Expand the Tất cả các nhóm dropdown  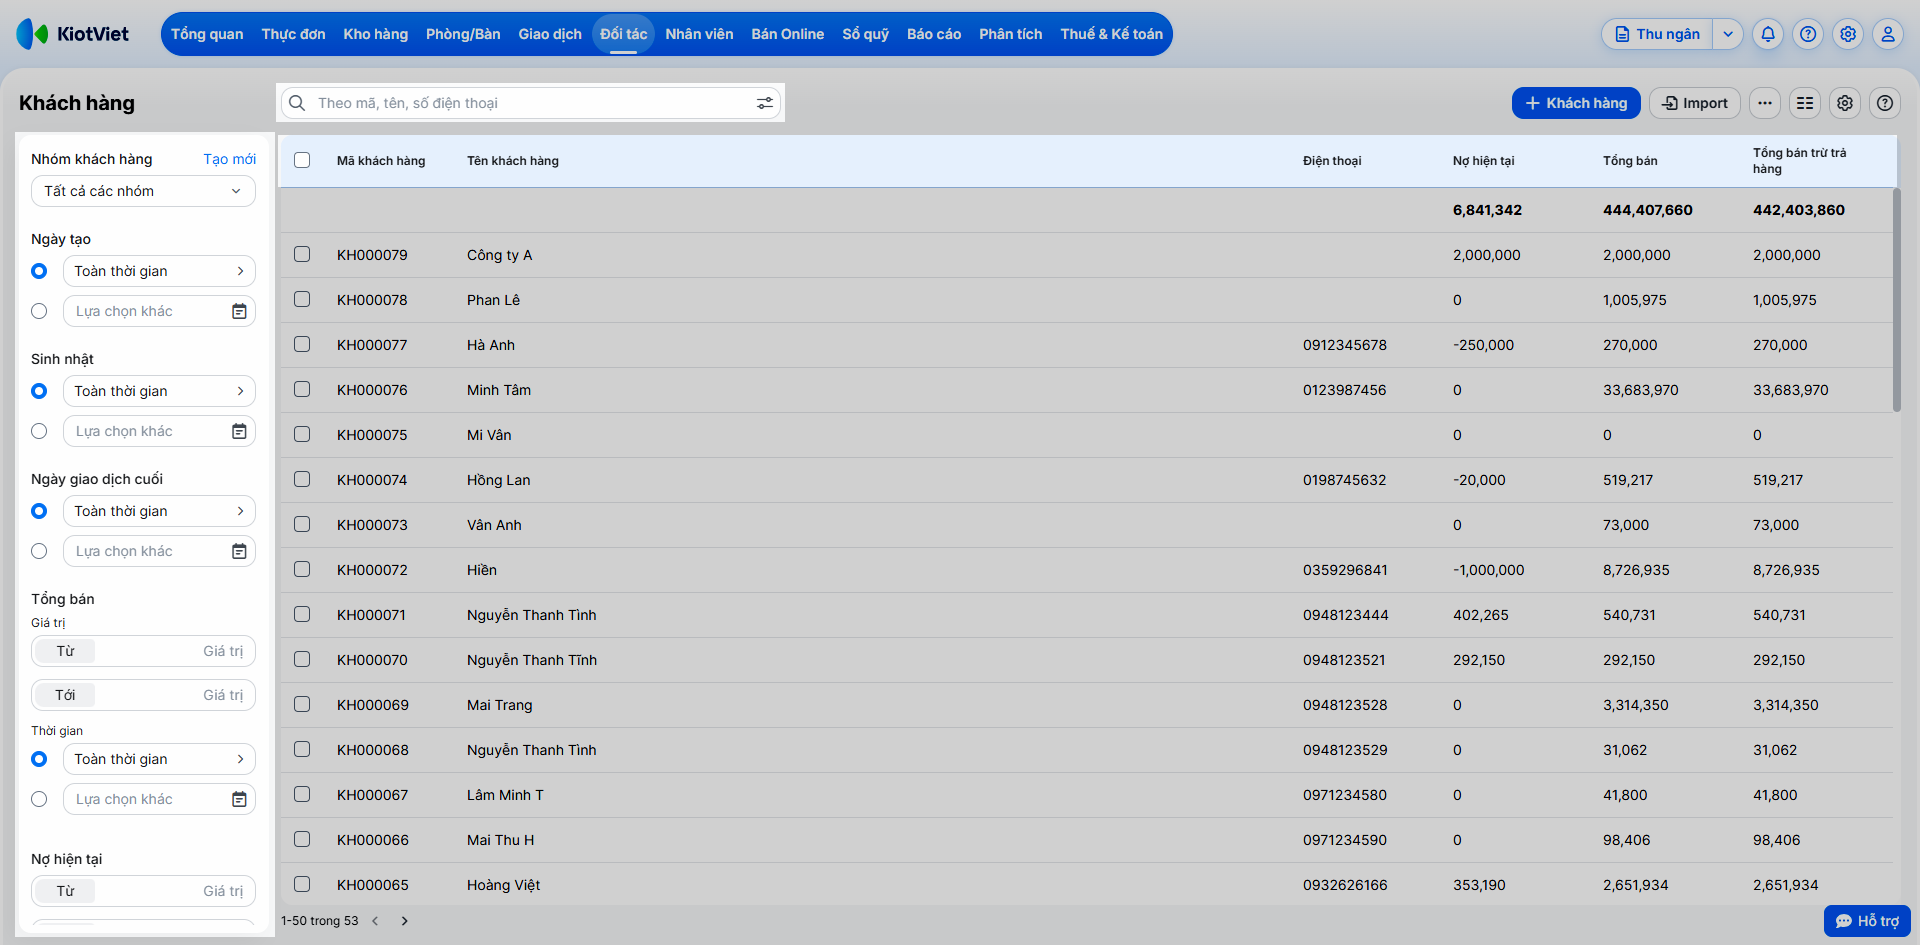[x=143, y=191]
